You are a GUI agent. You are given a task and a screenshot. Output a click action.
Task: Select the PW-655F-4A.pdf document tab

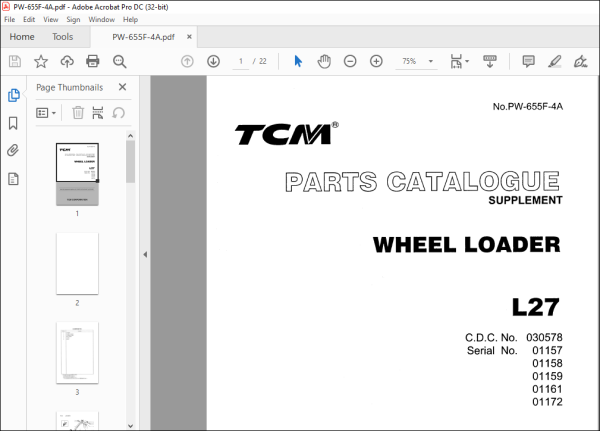pos(143,37)
